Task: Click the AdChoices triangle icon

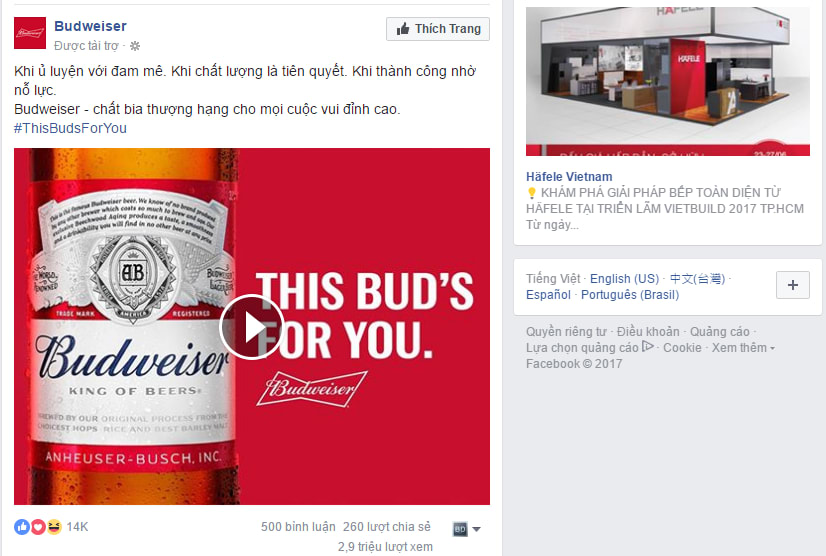Action: (648, 347)
